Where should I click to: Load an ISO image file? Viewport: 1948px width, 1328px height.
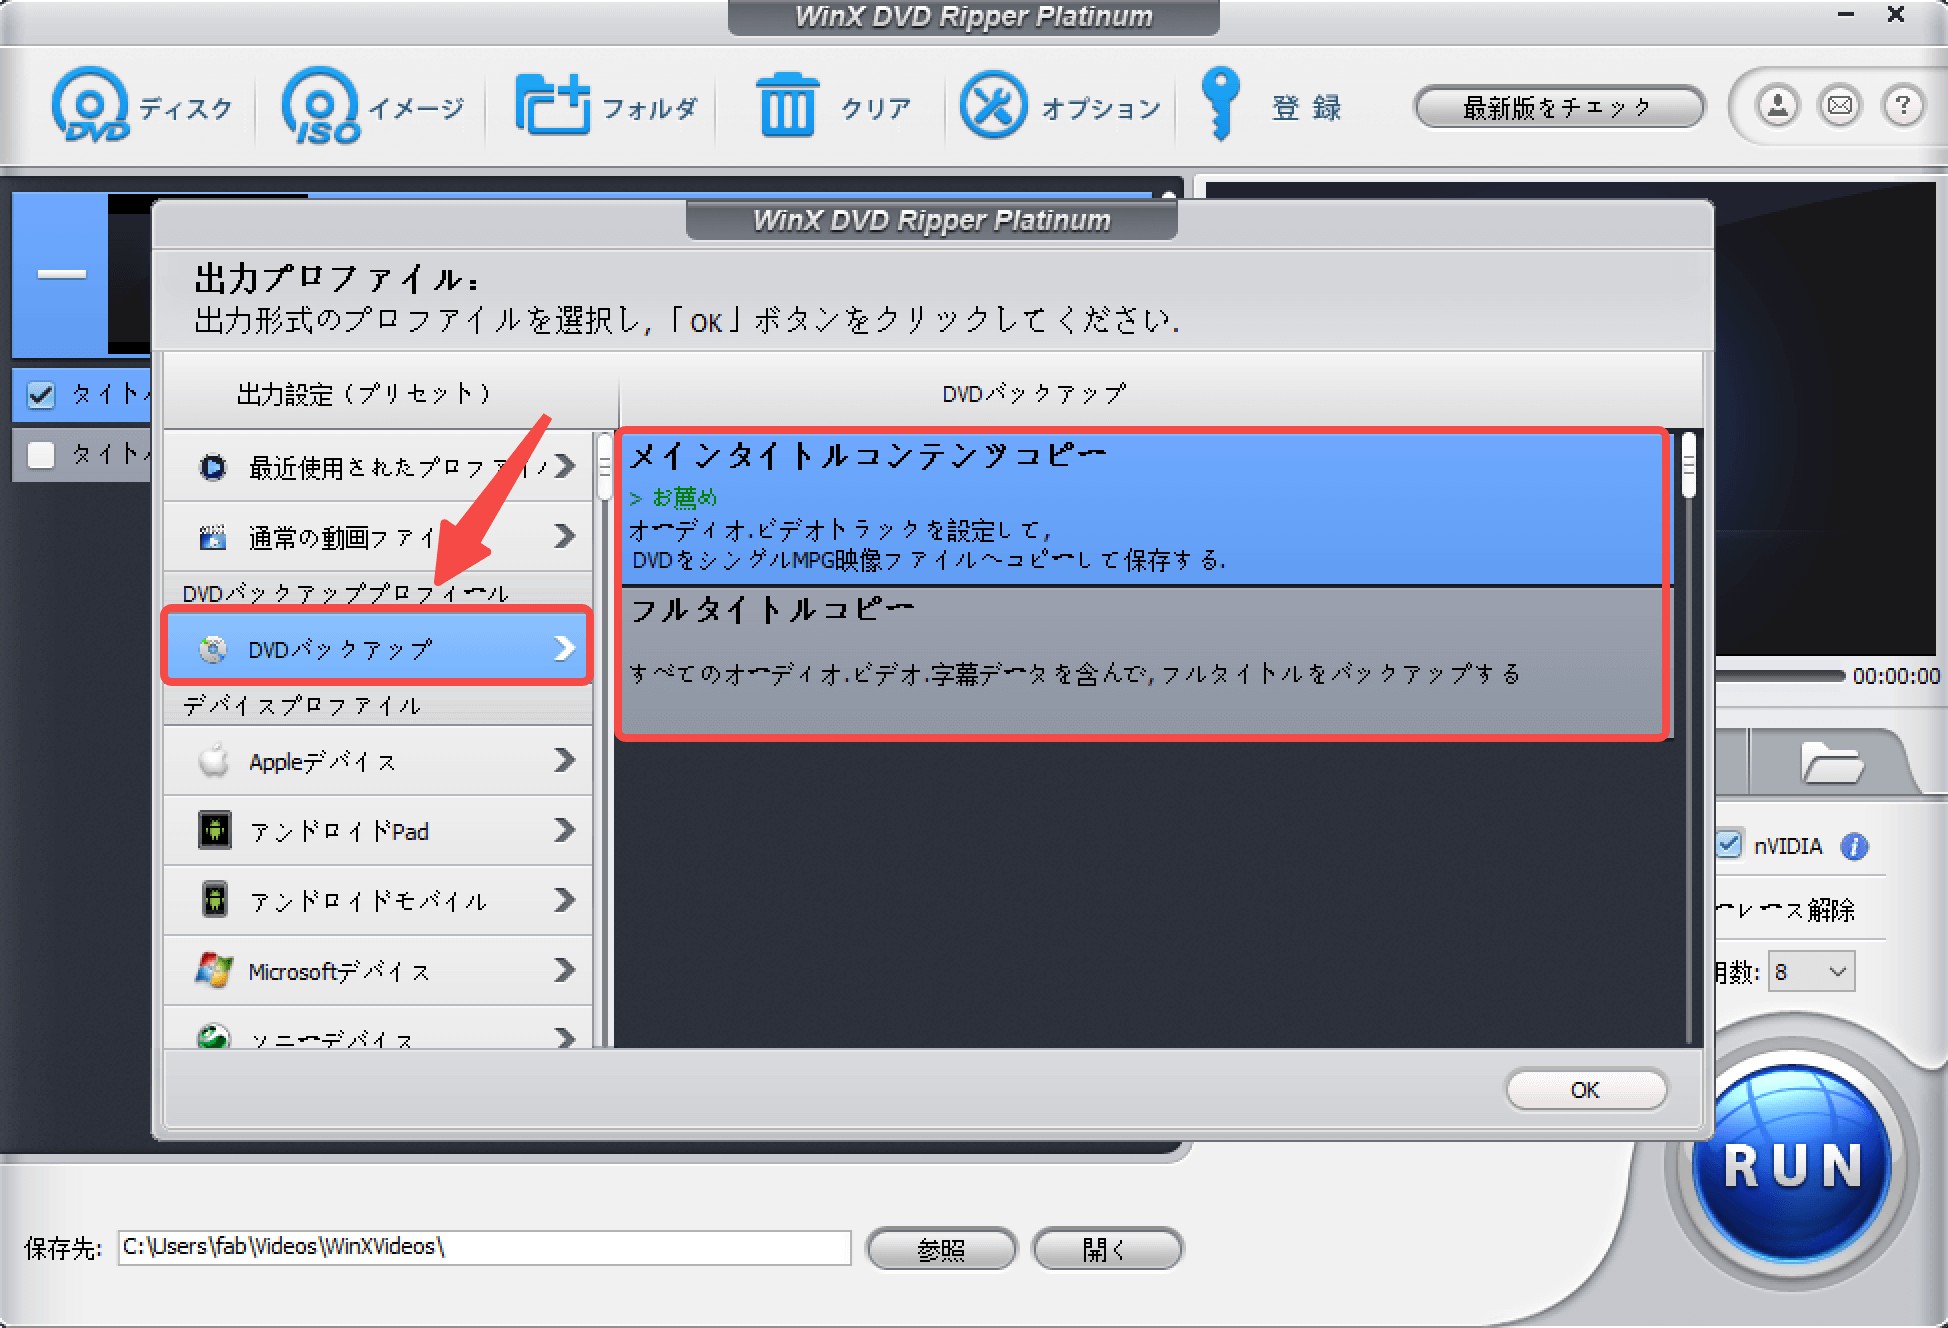tap(372, 106)
